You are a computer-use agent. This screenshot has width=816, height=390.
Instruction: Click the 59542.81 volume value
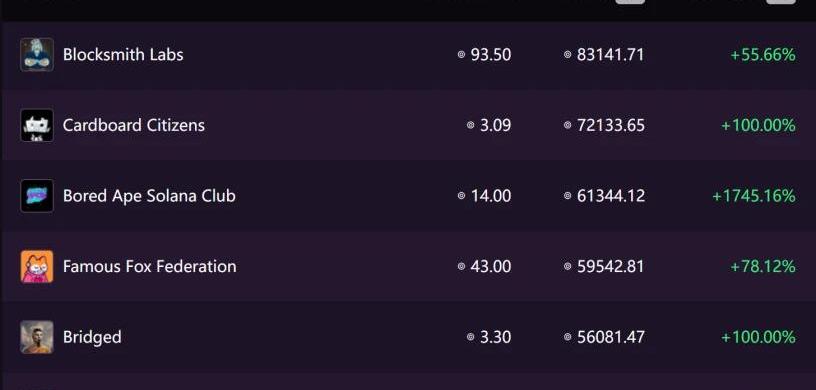610,267
